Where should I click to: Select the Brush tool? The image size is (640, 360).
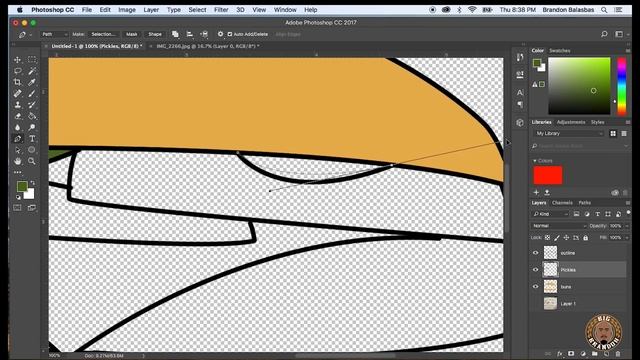point(32,93)
